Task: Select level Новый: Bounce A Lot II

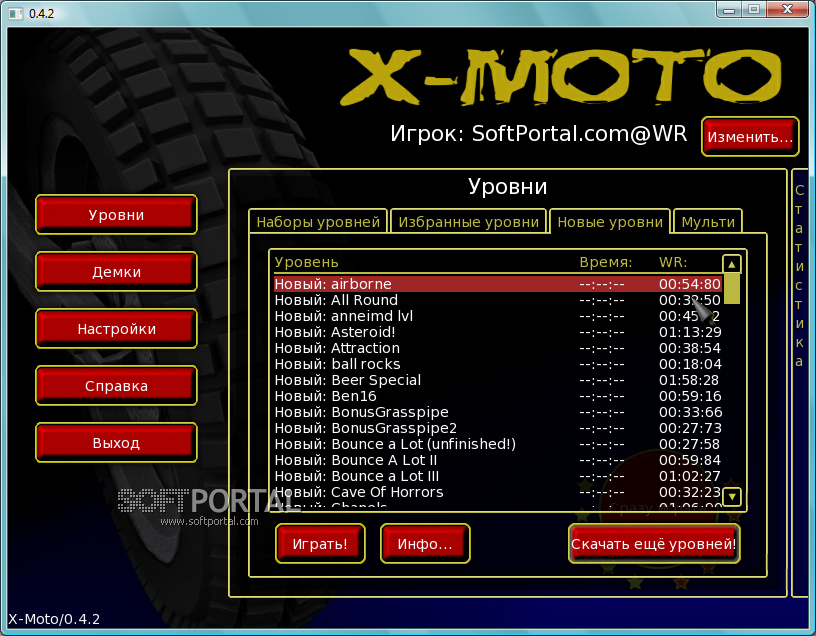Action: click(x=498, y=460)
